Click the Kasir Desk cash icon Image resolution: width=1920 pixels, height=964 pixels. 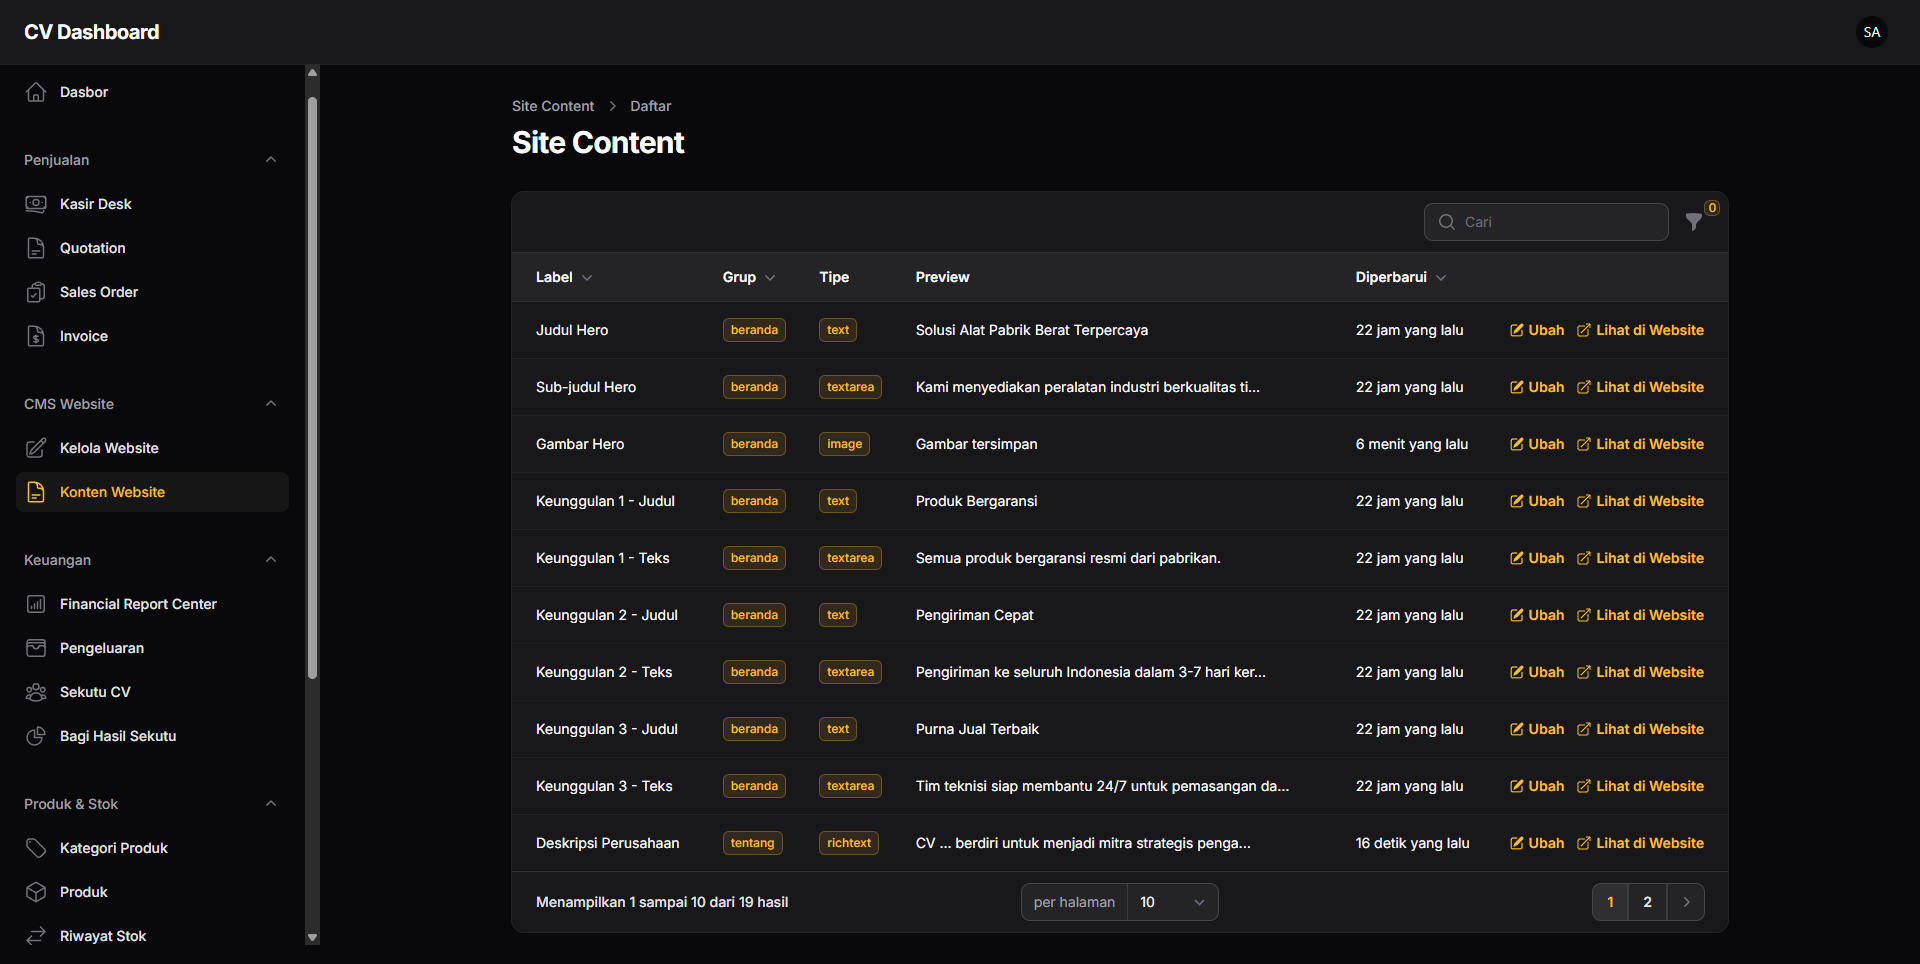[x=36, y=204]
